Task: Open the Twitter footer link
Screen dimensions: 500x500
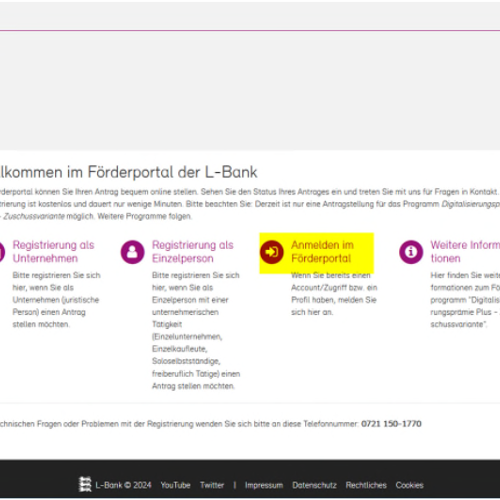Action: [x=212, y=485]
